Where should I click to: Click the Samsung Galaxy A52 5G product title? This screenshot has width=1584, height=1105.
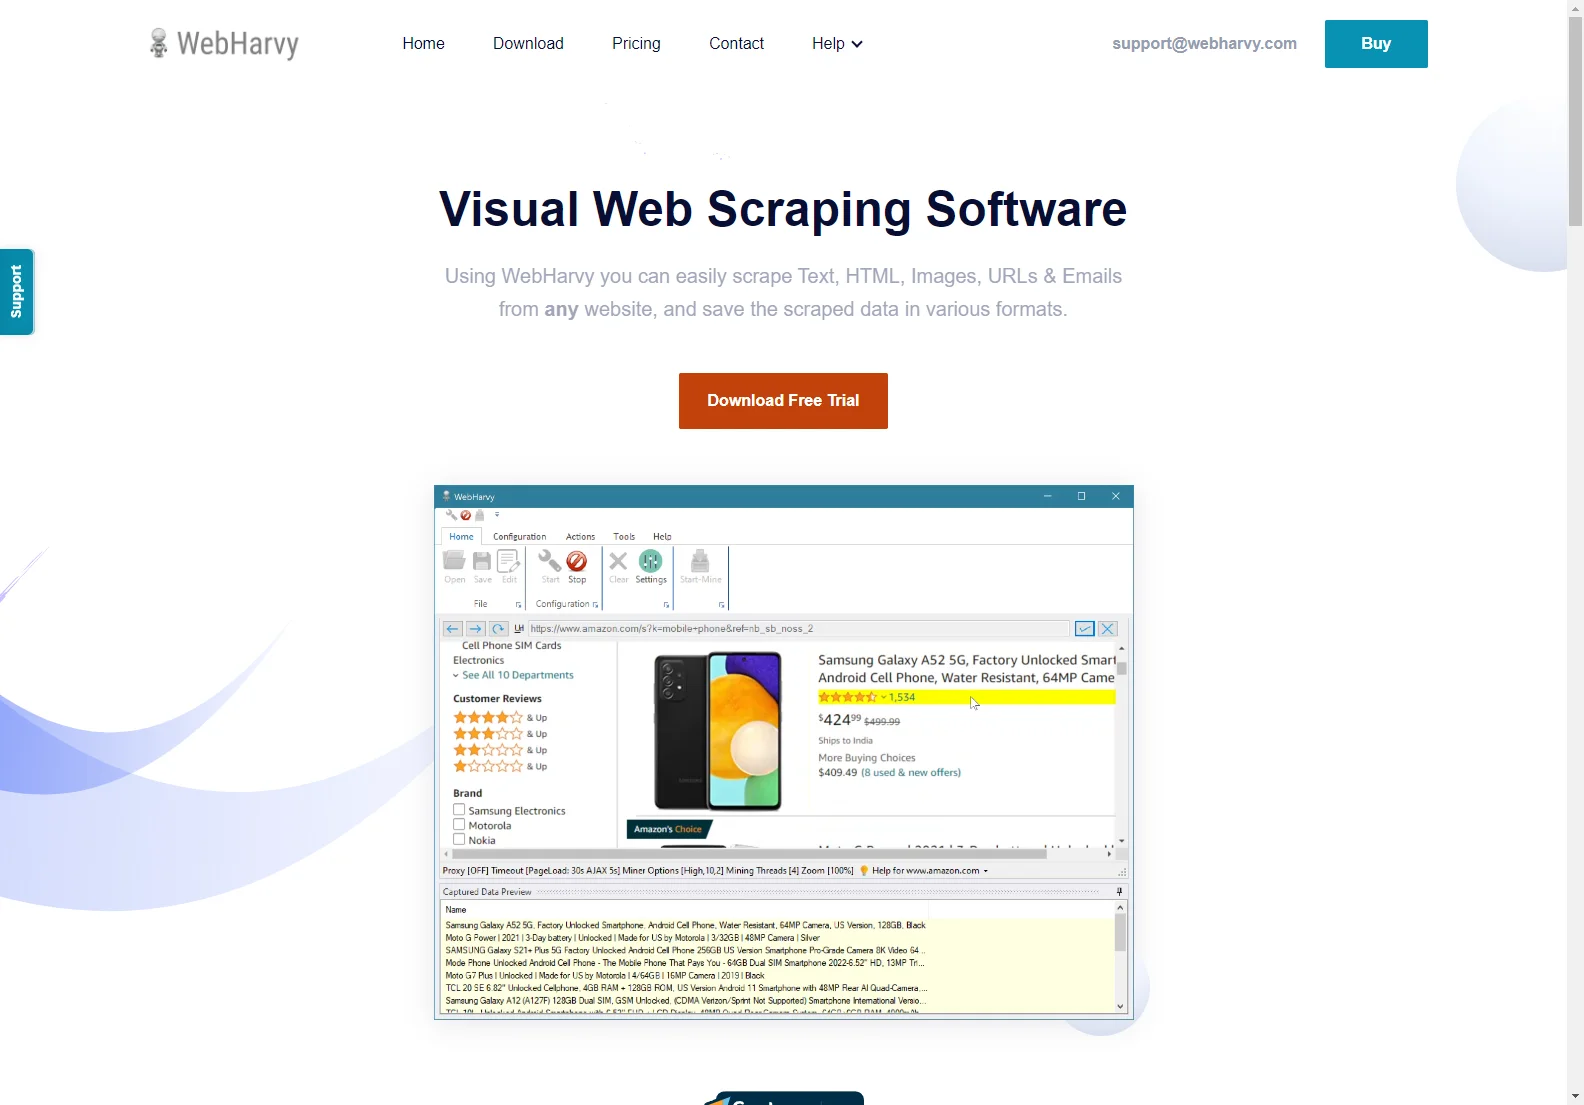(x=966, y=669)
